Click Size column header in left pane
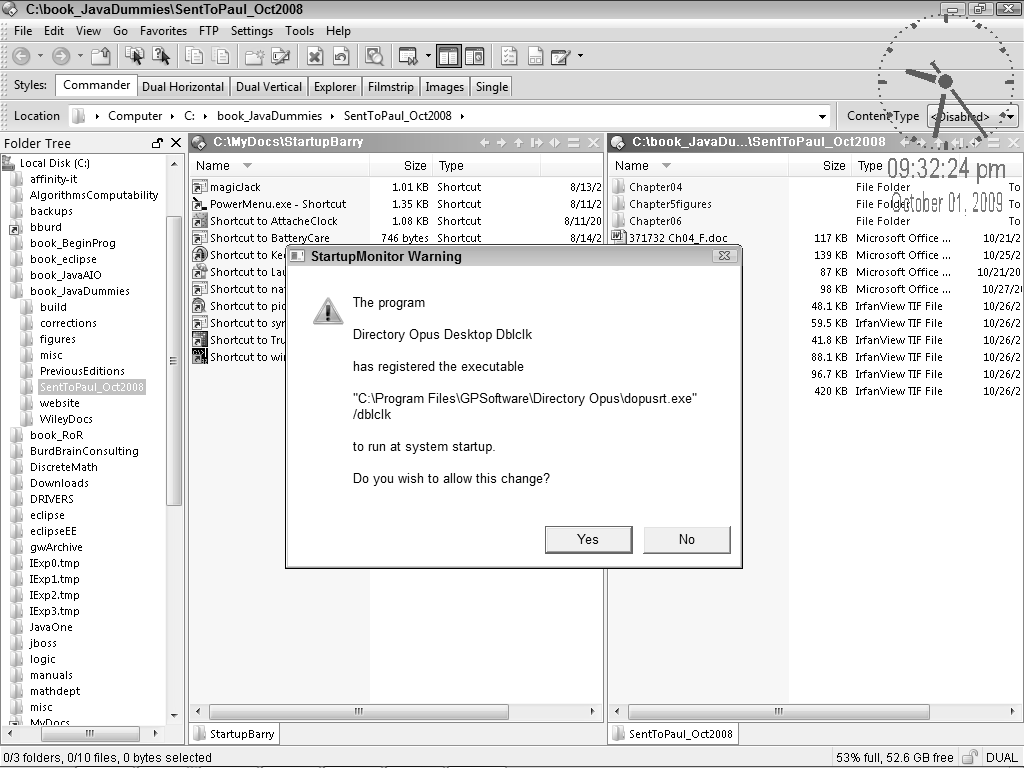This screenshot has height=768, width=1024. 400,166
